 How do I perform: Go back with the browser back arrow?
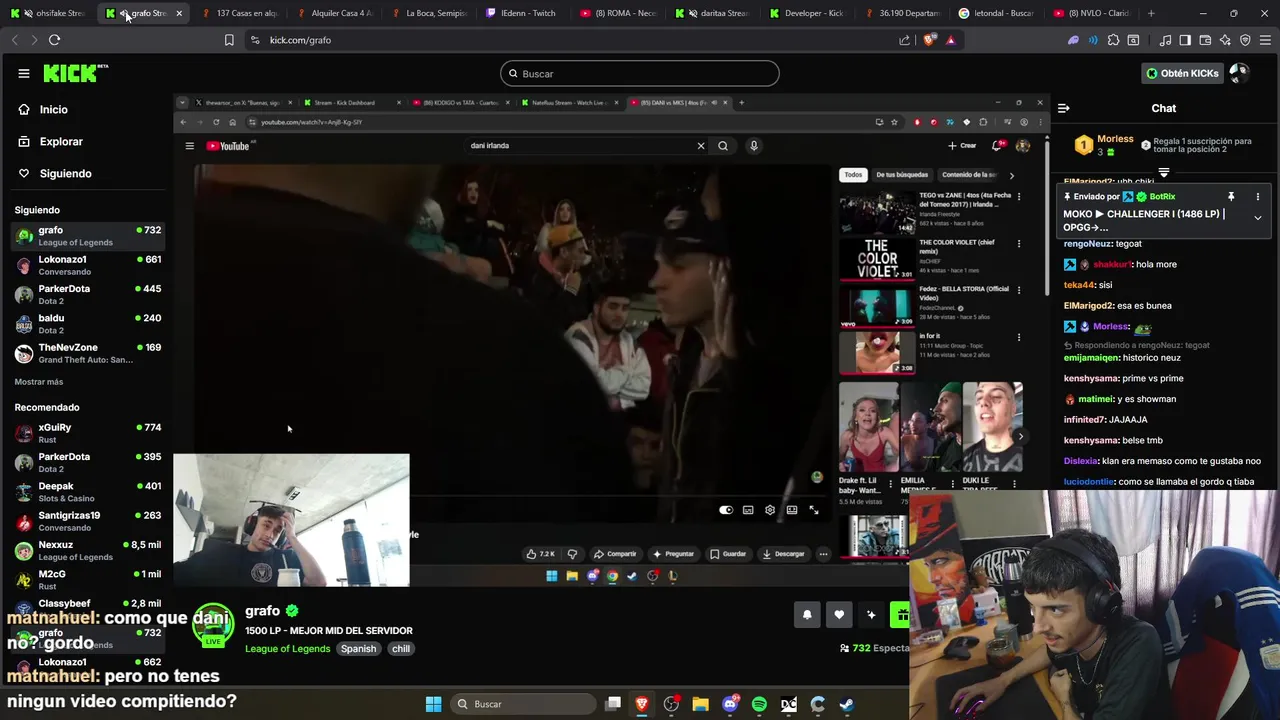pos(14,40)
